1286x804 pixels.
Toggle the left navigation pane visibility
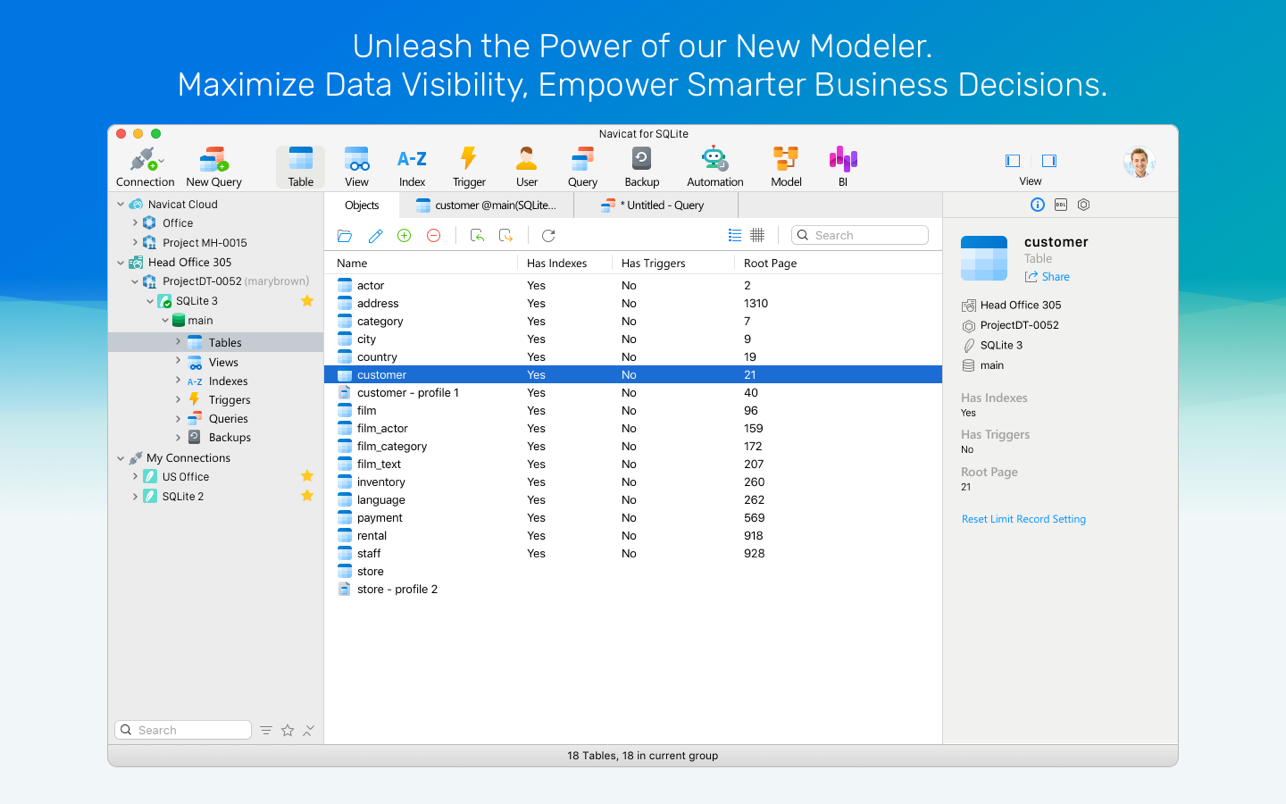pyautogui.click(x=1012, y=161)
